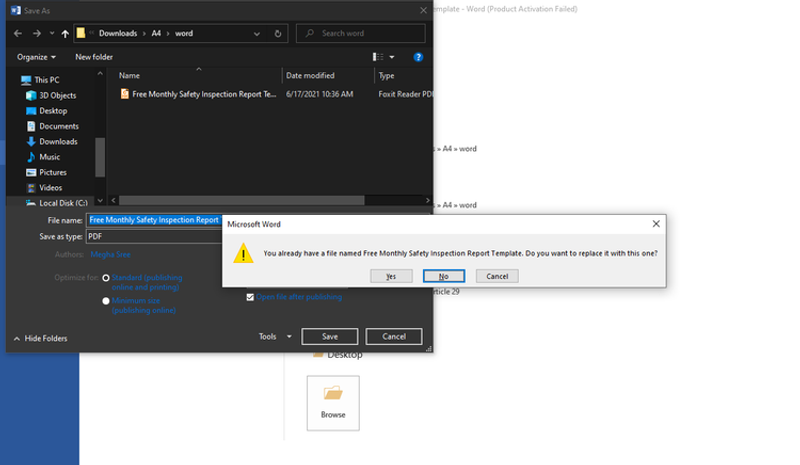Open Documents in navigation pane
Viewport: 800px width, 465px height.
[59, 126]
